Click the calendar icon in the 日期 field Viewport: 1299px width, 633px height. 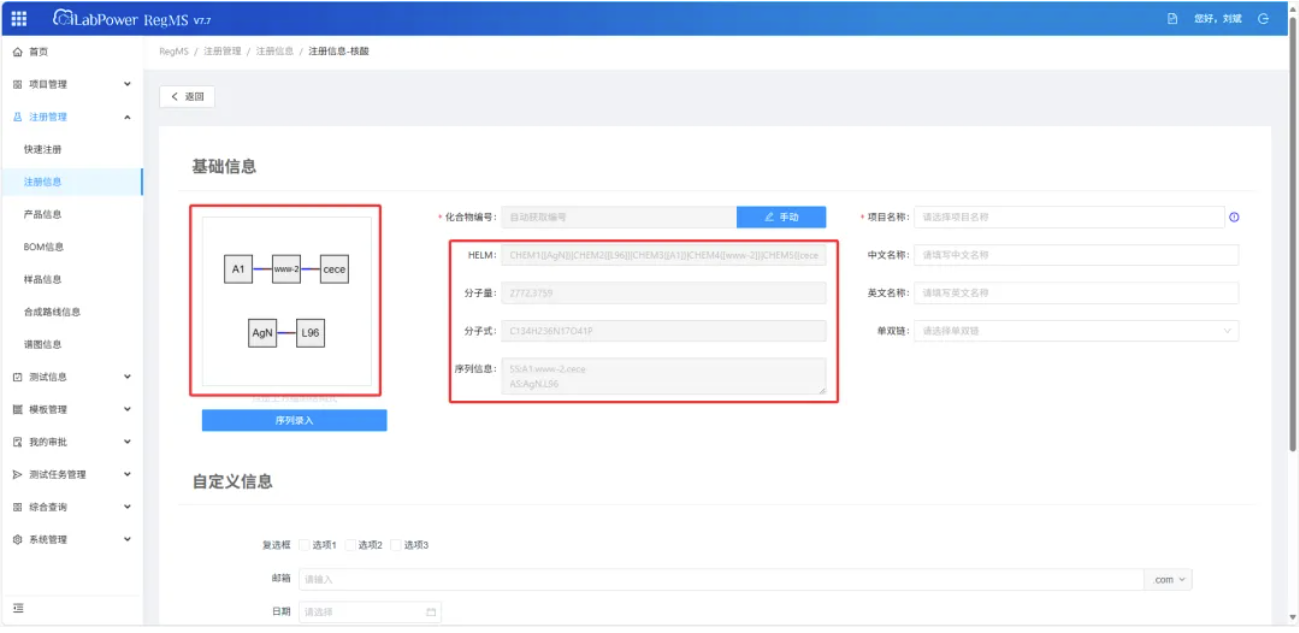tap(431, 612)
